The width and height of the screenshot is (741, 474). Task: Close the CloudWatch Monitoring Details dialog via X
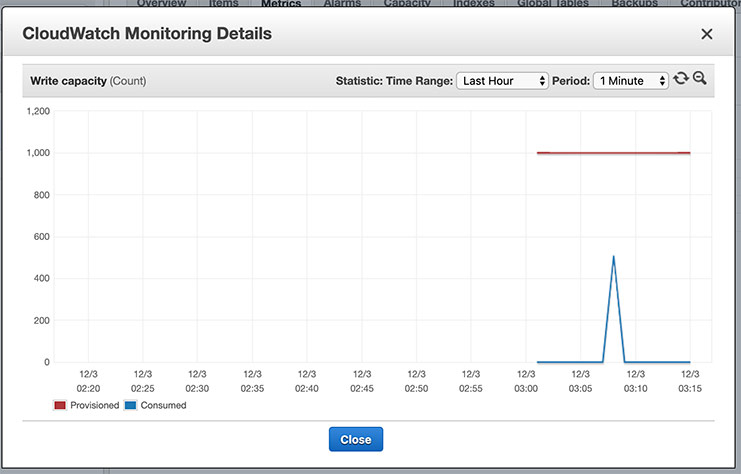point(707,34)
